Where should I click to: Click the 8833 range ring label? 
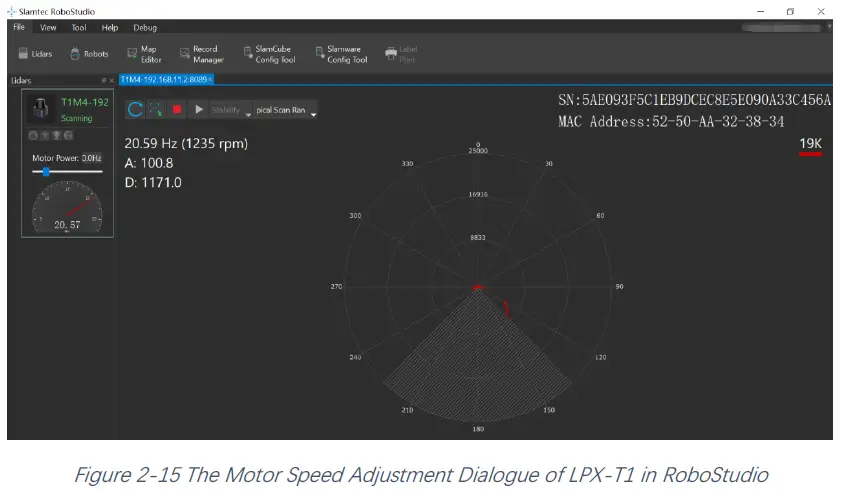pyautogui.click(x=478, y=237)
